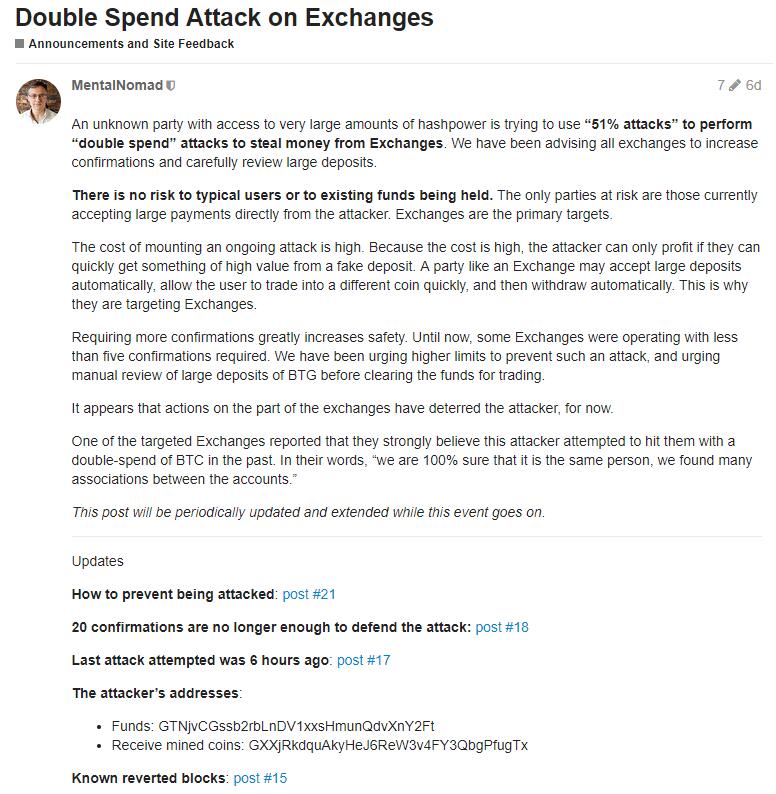776x794 pixels.
Task: Click the edit count number 7
Action: [x=721, y=86]
